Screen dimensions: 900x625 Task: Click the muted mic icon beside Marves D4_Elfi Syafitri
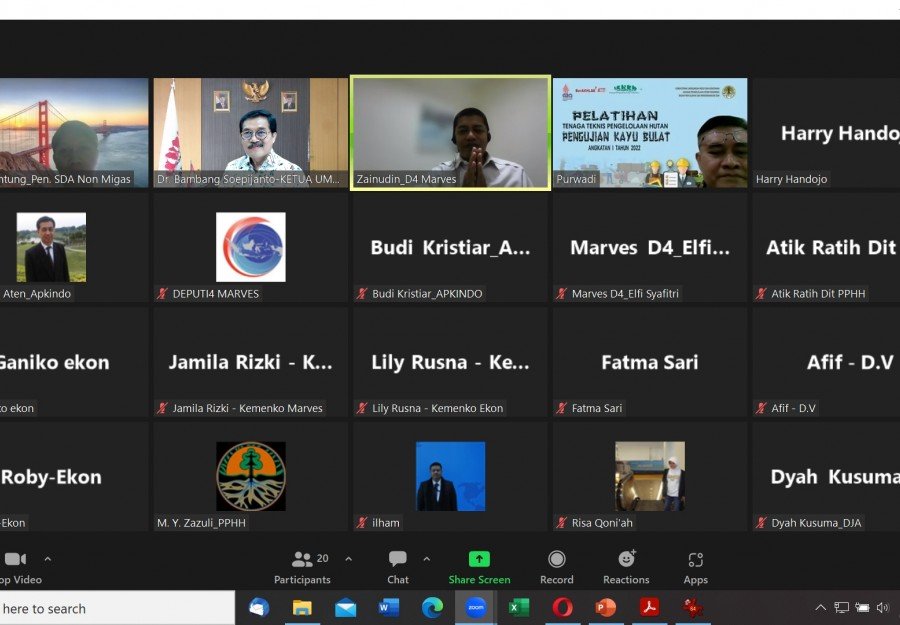(562, 294)
